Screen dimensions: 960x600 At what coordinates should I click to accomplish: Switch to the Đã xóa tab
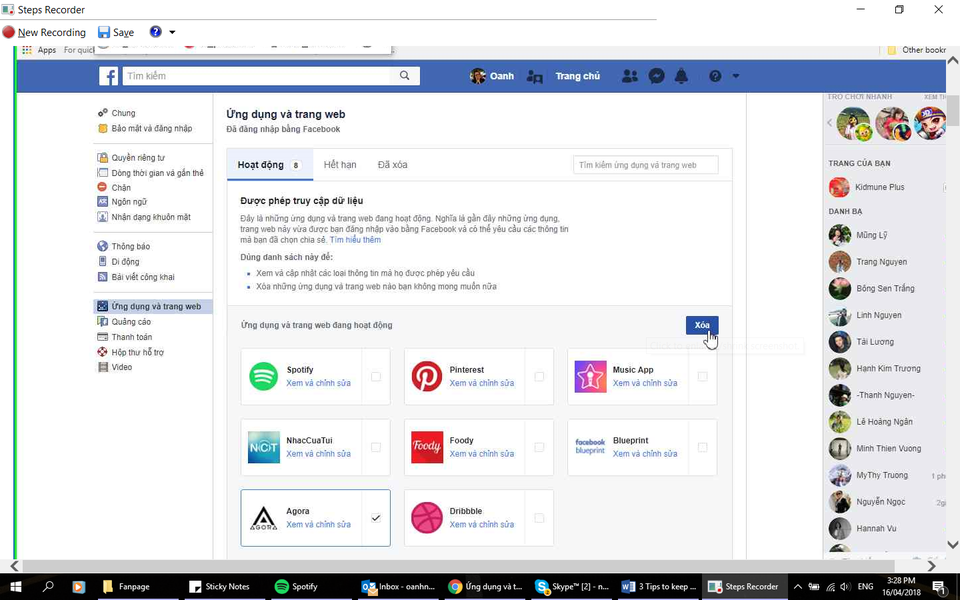392,164
